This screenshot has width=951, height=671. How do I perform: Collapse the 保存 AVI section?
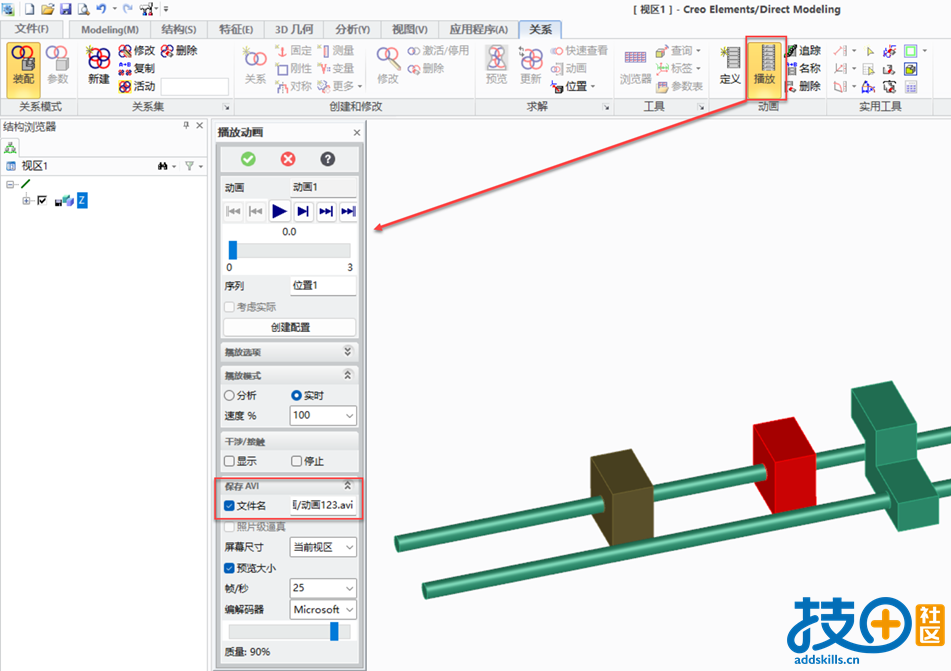coord(348,485)
